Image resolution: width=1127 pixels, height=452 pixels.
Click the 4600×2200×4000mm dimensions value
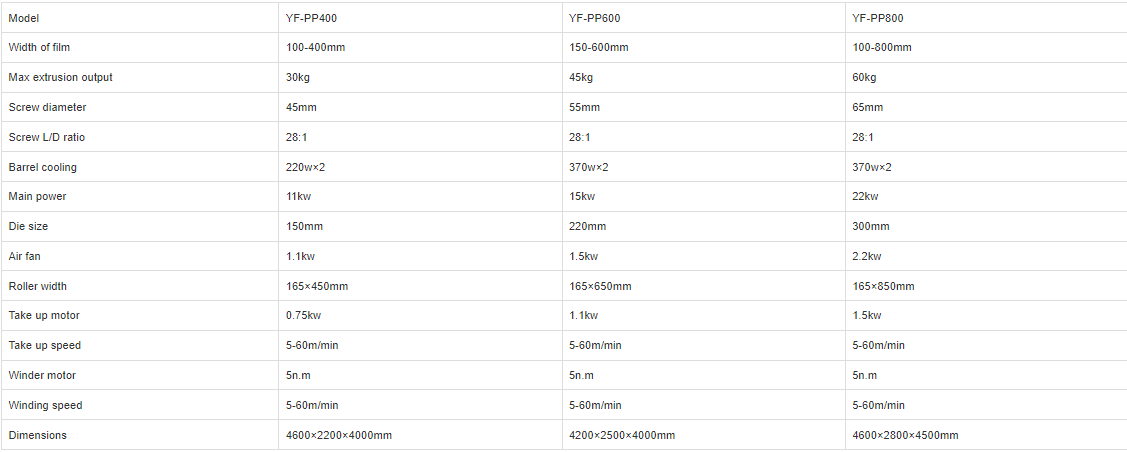pyautogui.click(x=339, y=435)
